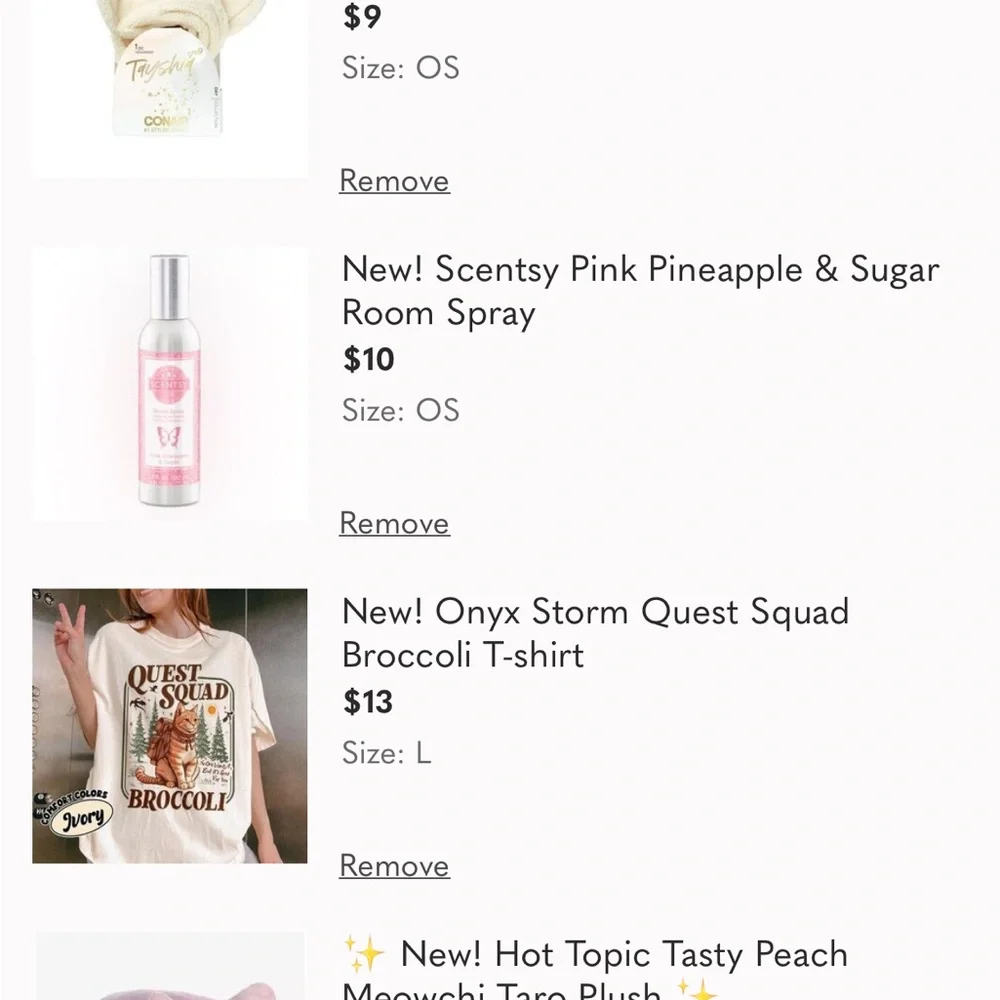Click the $9 price at the top
1000x1000 pixels.
pyautogui.click(x=362, y=17)
